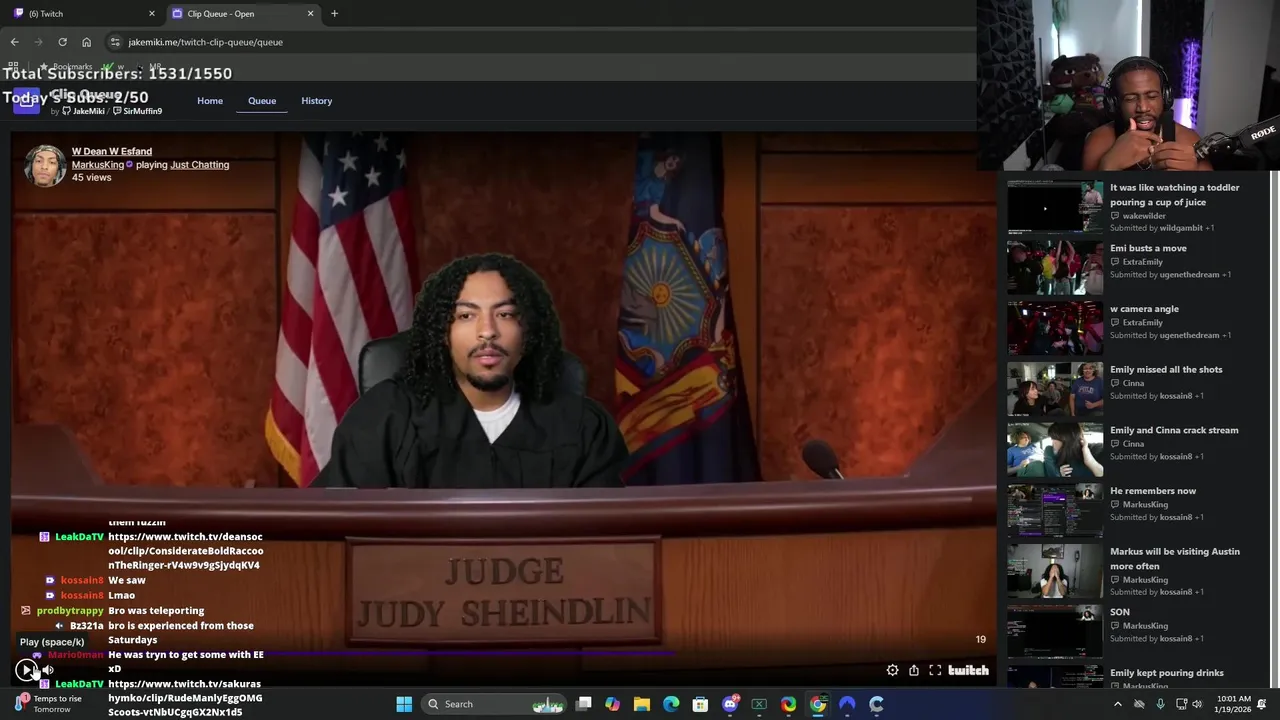Open the SirMuffin9 author link

pos(138,111)
